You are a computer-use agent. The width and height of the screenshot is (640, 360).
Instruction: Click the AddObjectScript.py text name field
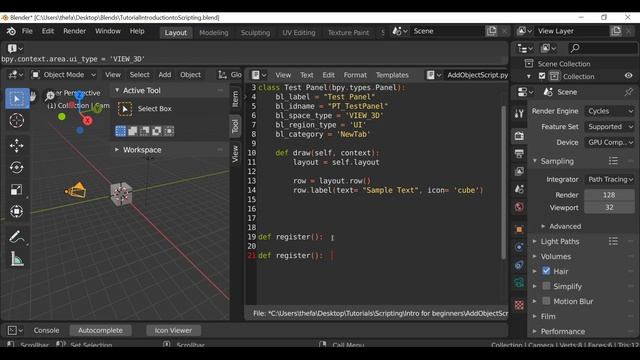point(477,75)
